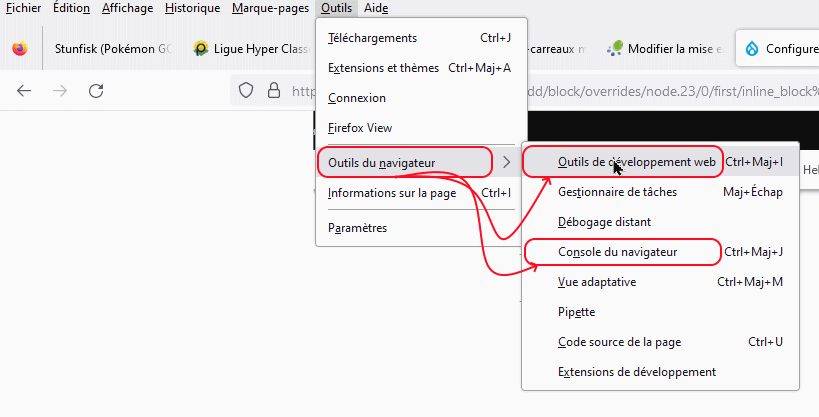Image resolution: width=819 pixels, height=417 pixels.
Task: Reload the current page
Action: pos(96,91)
